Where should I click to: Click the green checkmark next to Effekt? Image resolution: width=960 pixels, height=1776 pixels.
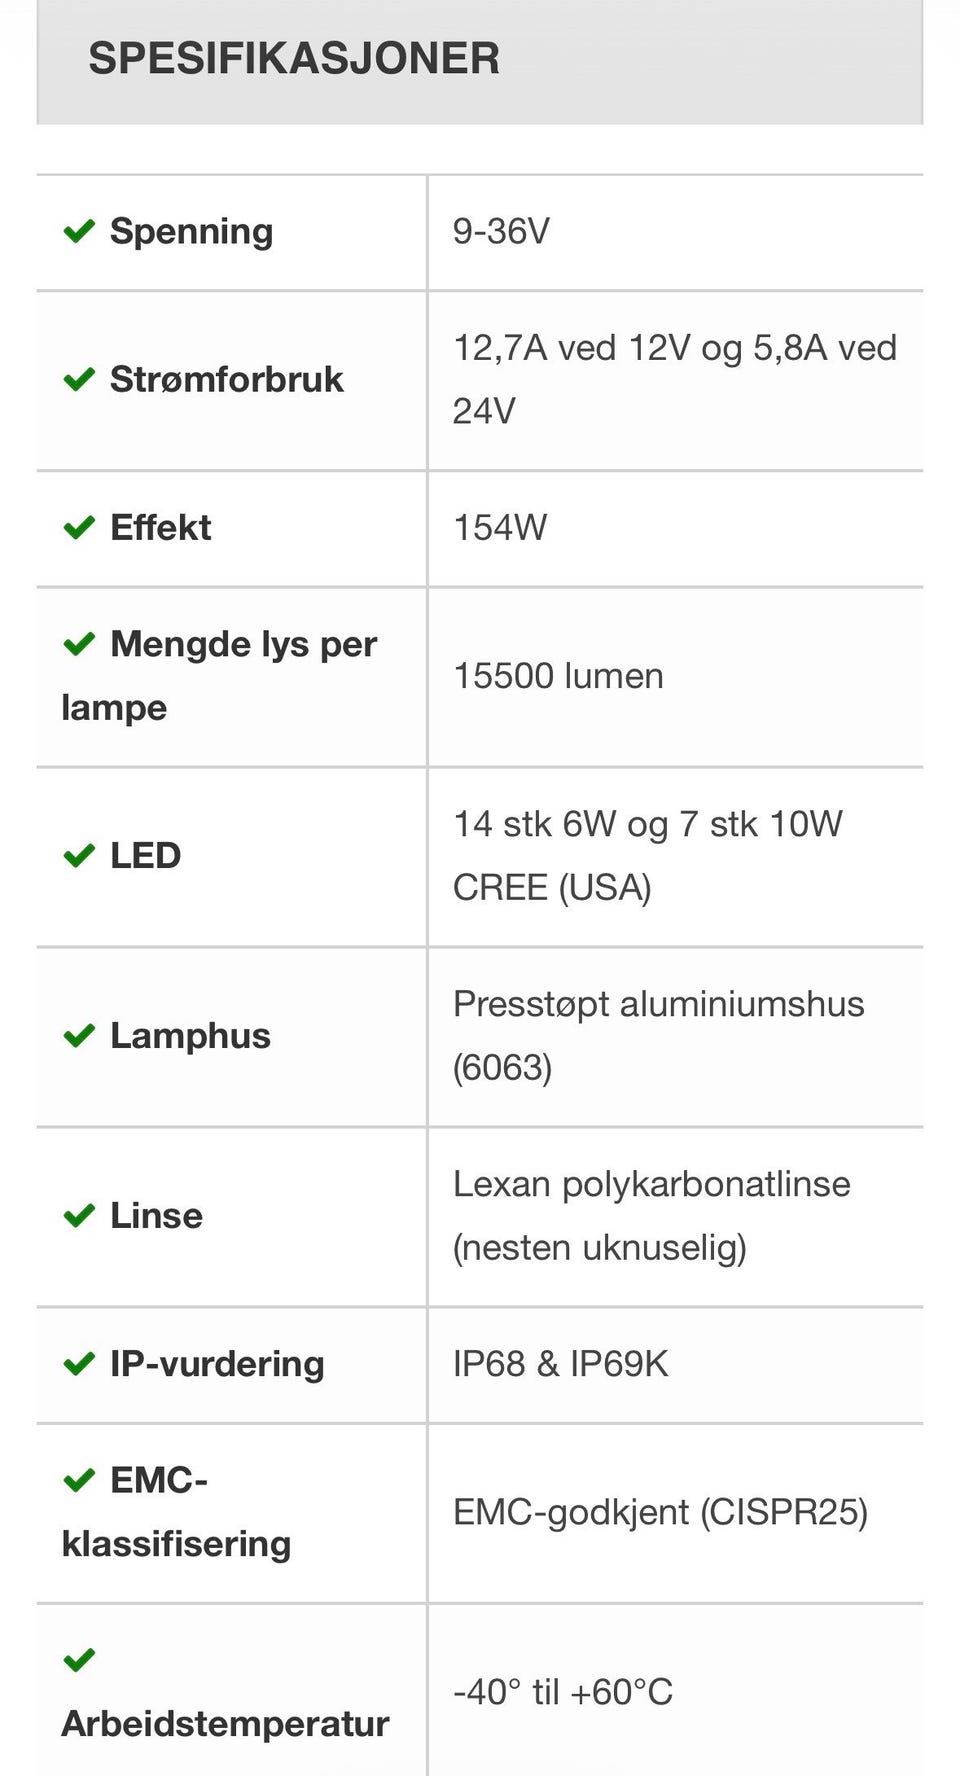pyautogui.click(x=79, y=527)
